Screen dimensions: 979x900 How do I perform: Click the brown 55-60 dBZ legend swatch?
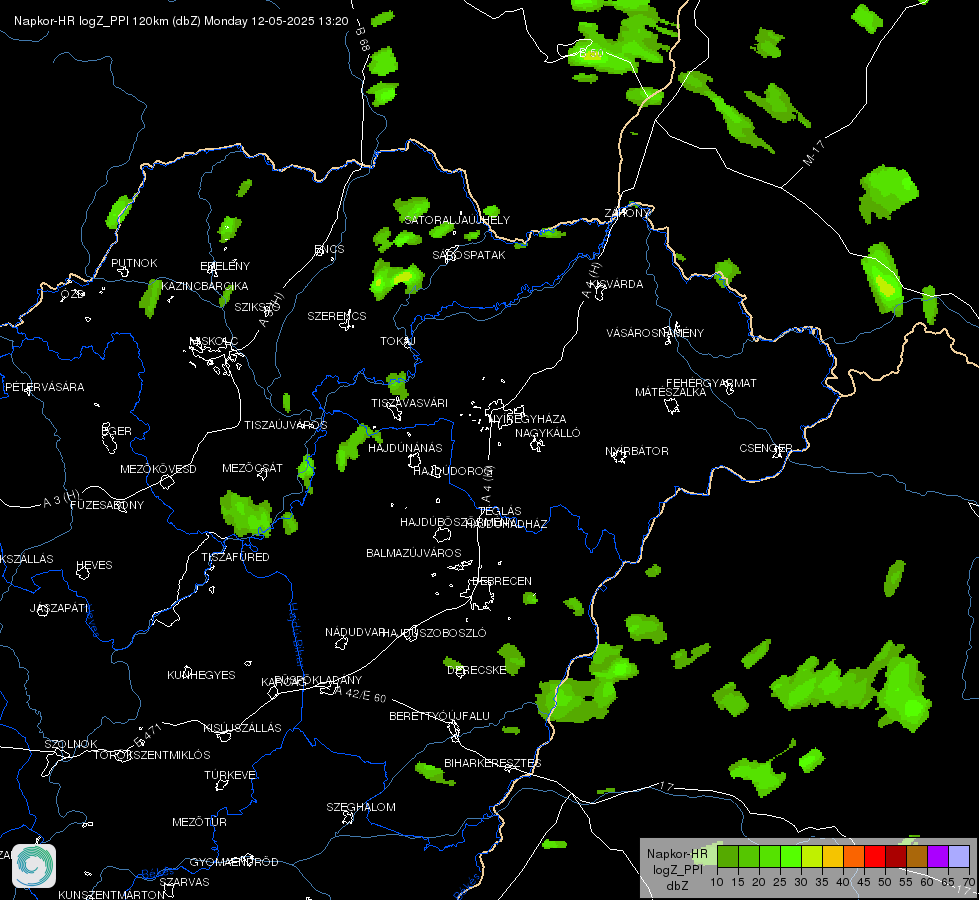917,856
